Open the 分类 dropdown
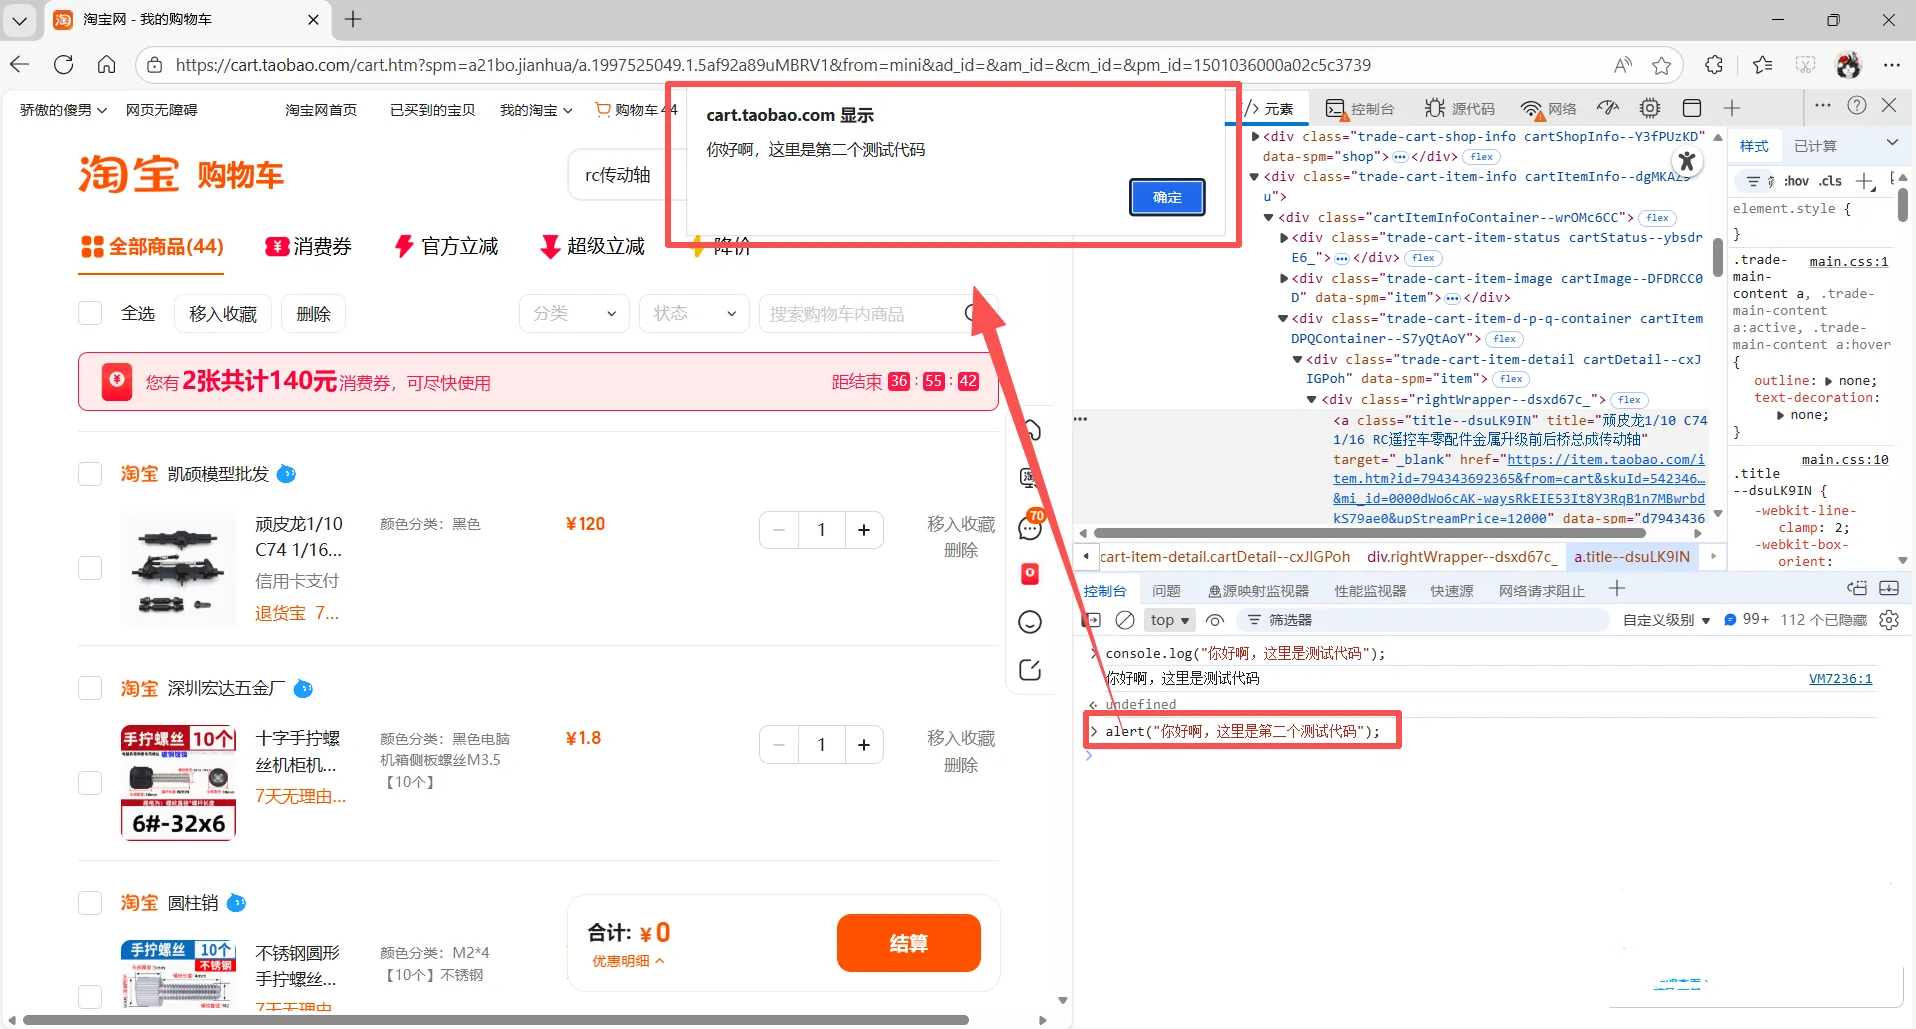The width and height of the screenshot is (1916, 1029). tap(573, 313)
